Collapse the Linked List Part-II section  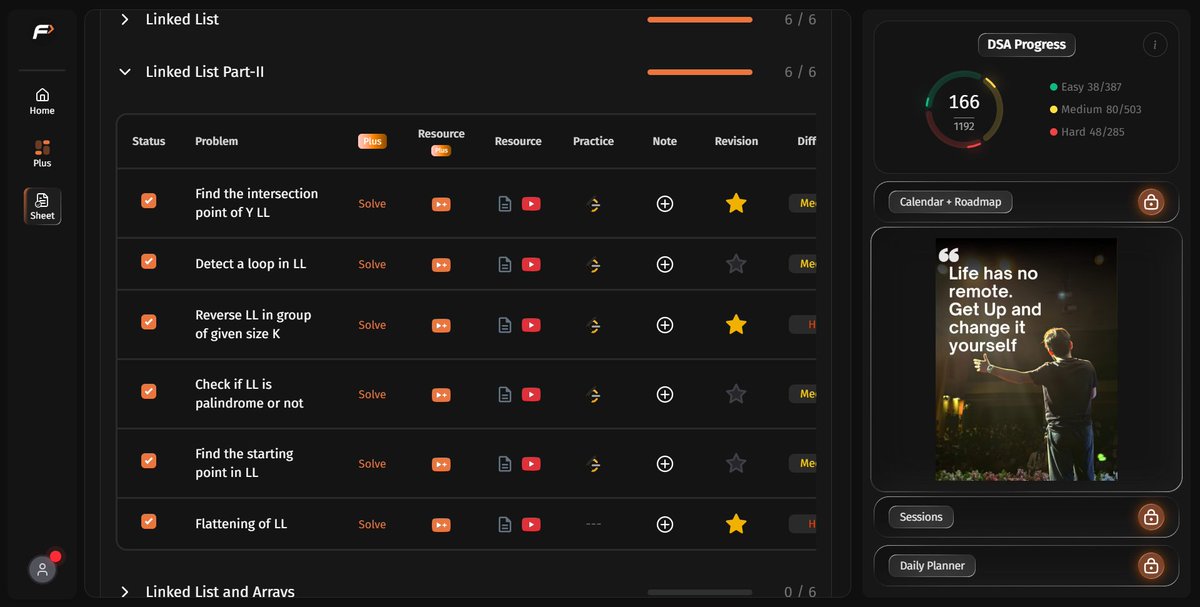[x=125, y=72]
